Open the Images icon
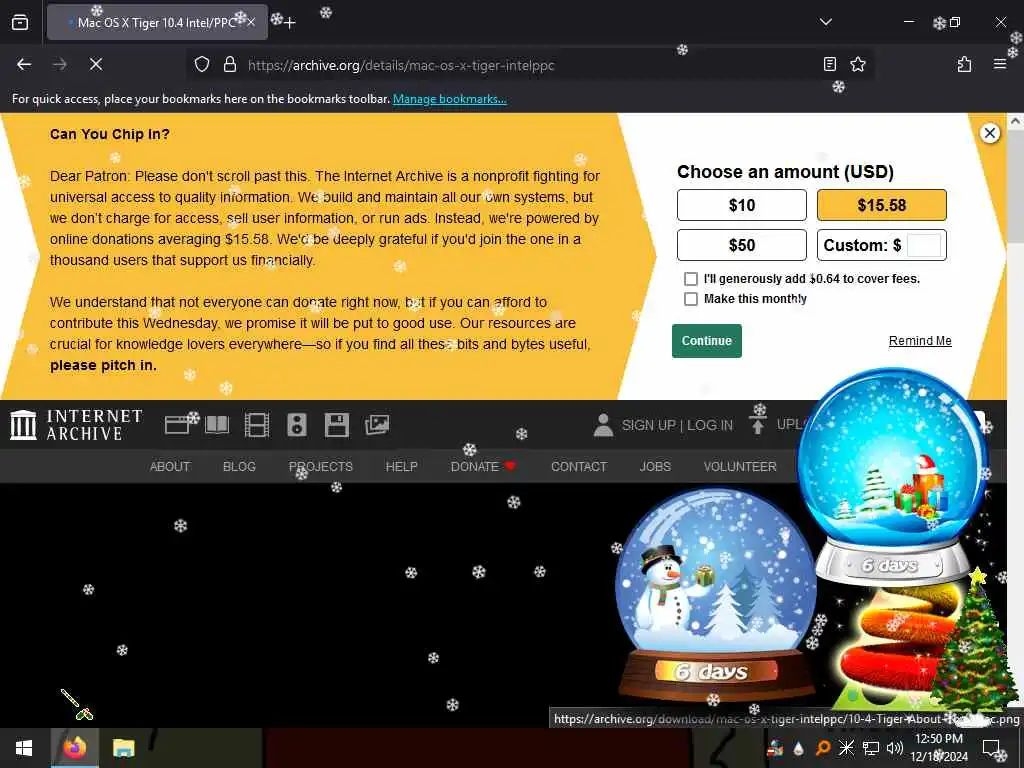Viewport: 1024px width, 768px height. (377, 425)
